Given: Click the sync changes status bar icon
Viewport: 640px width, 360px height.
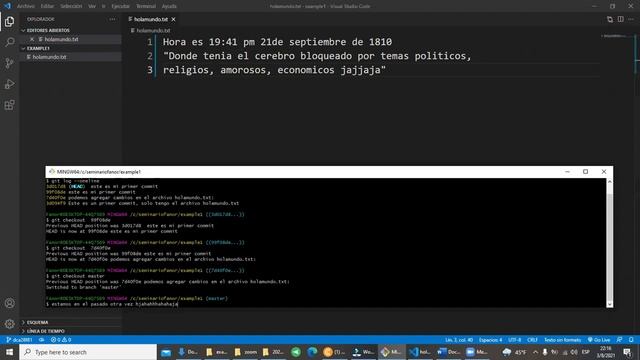Looking at the screenshot, I should tap(42, 340).
